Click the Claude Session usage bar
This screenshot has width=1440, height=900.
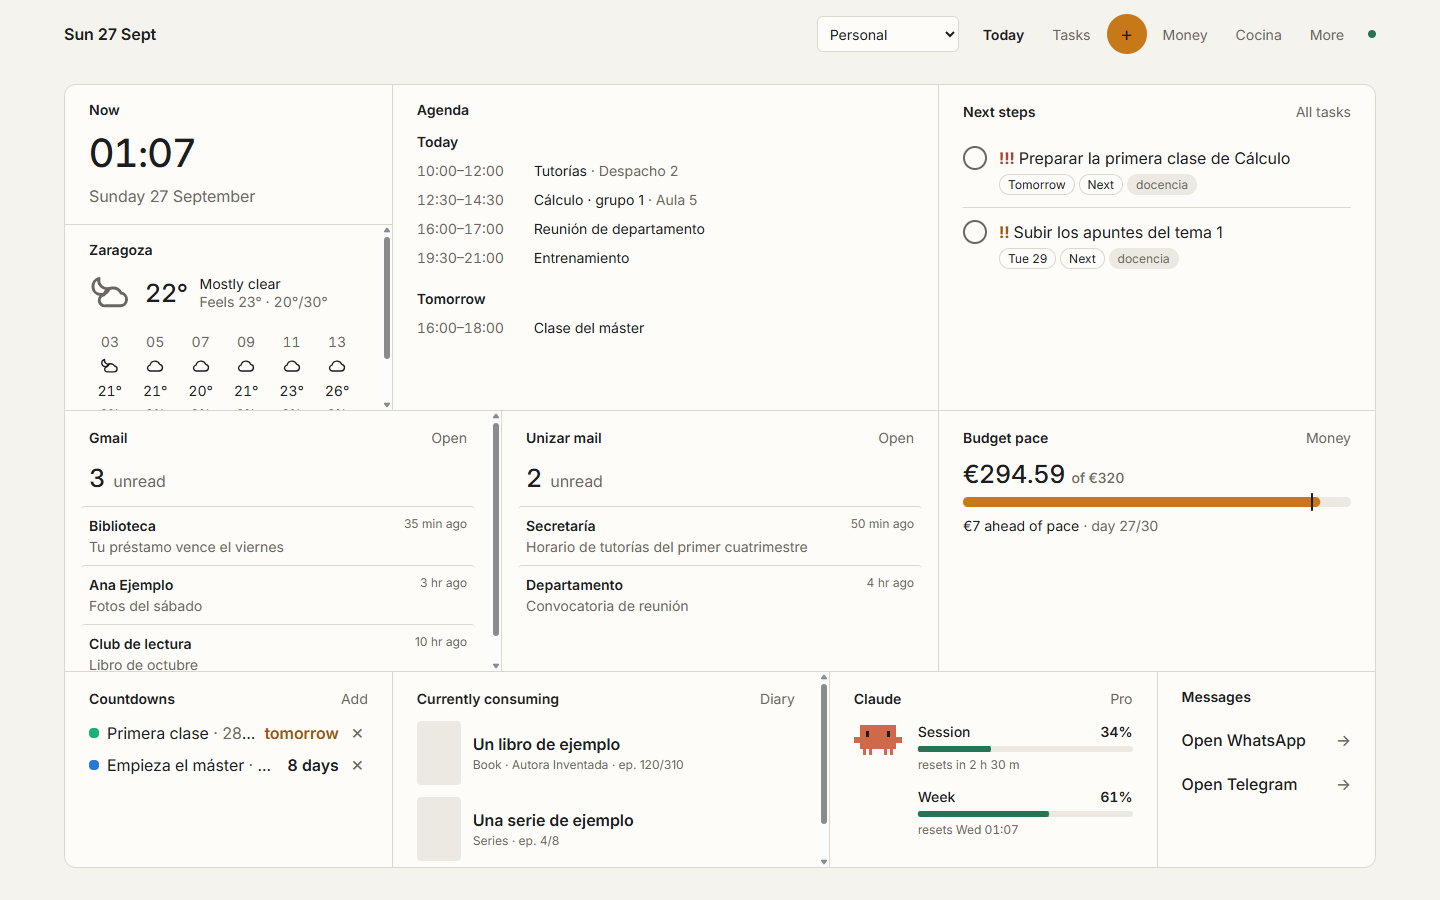pos(1025,749)
